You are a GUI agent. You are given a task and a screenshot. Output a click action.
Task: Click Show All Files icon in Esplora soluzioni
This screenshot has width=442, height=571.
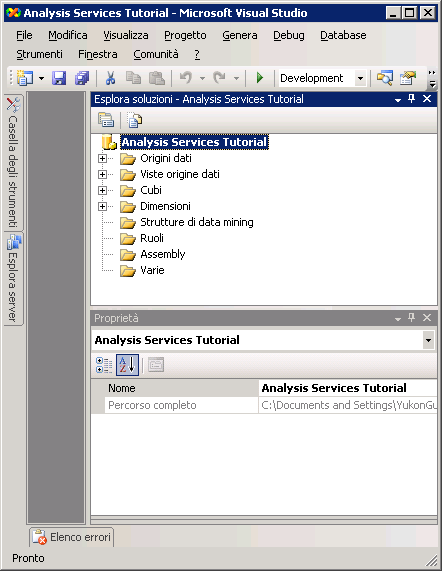(134, 120)
